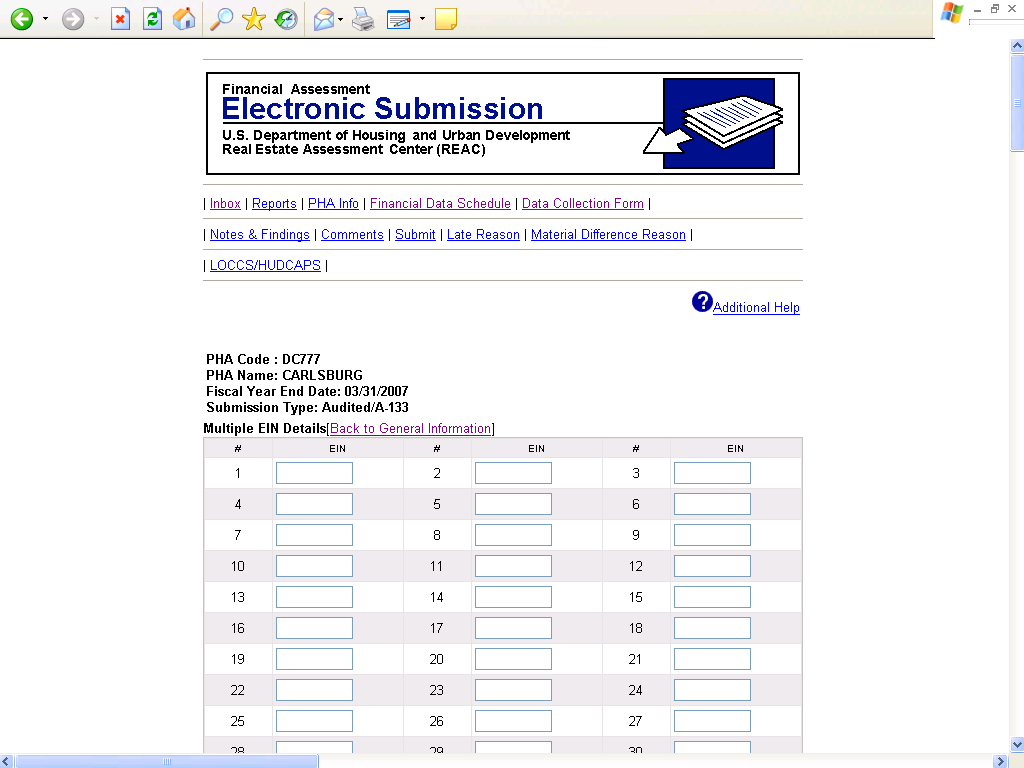Click Back to General Information link

[410, 428]
